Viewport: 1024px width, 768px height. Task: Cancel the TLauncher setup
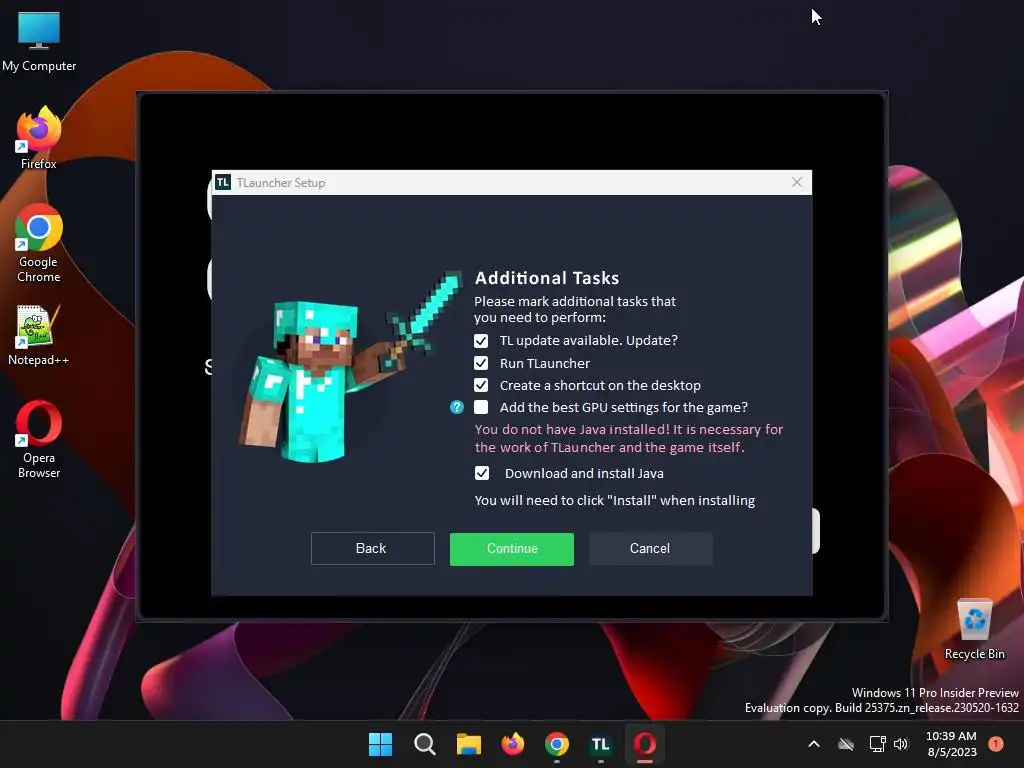650,549
